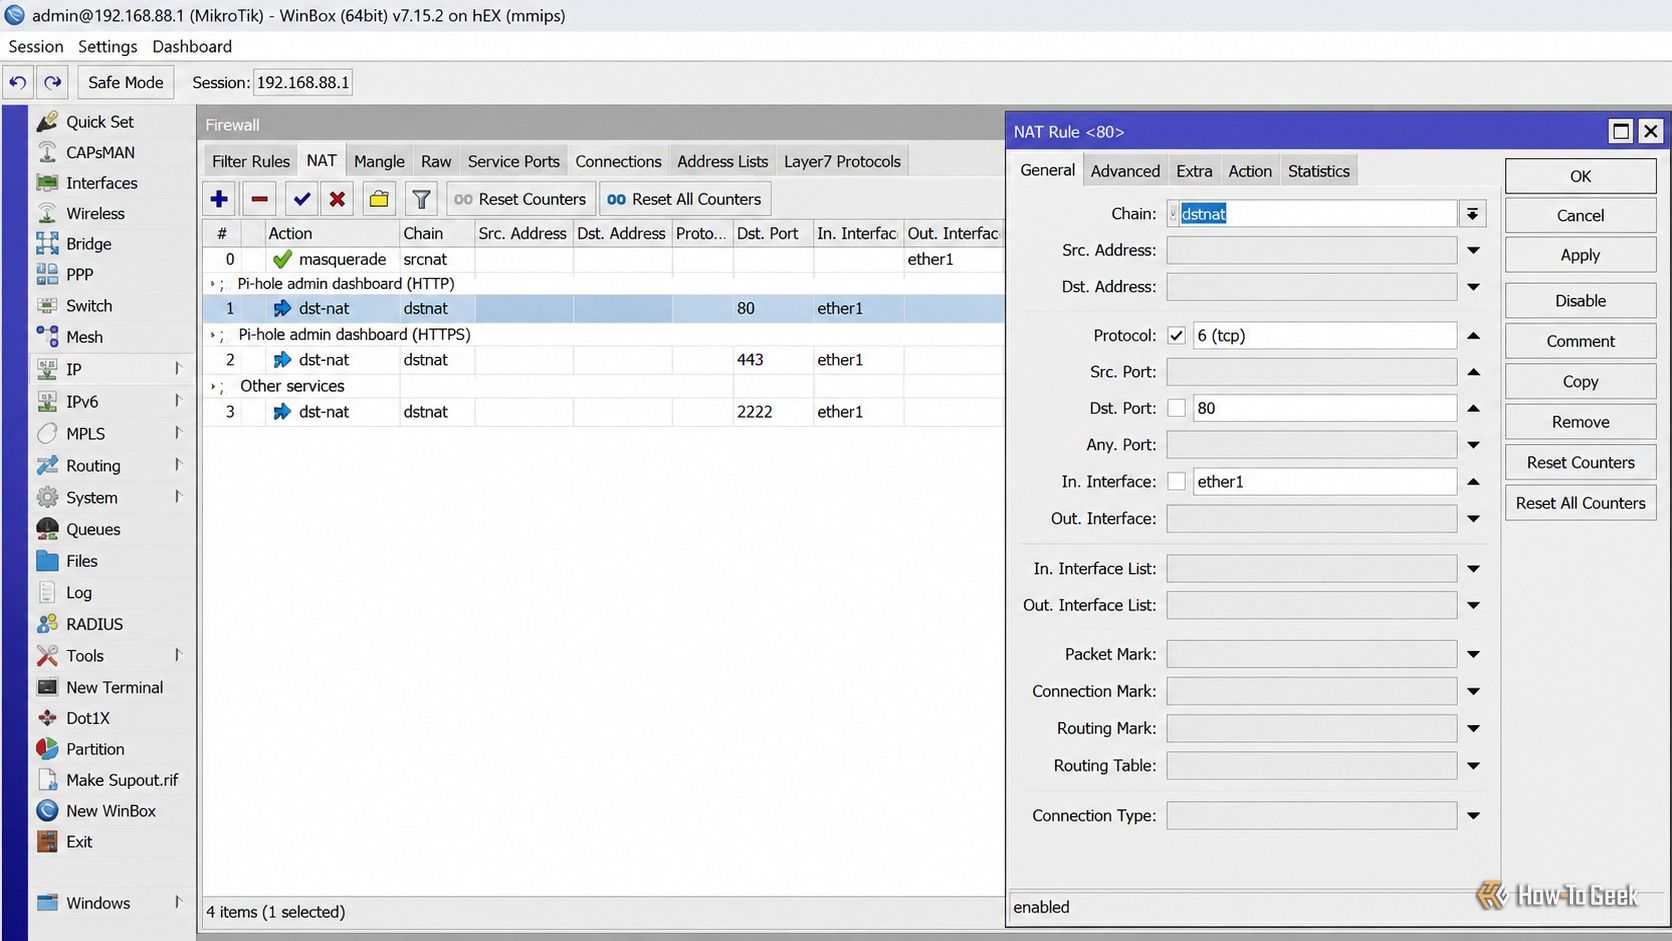Open Bridge in sidebar
The height and width of the screenshot is (941, 1672).
(x=88, y=243)
